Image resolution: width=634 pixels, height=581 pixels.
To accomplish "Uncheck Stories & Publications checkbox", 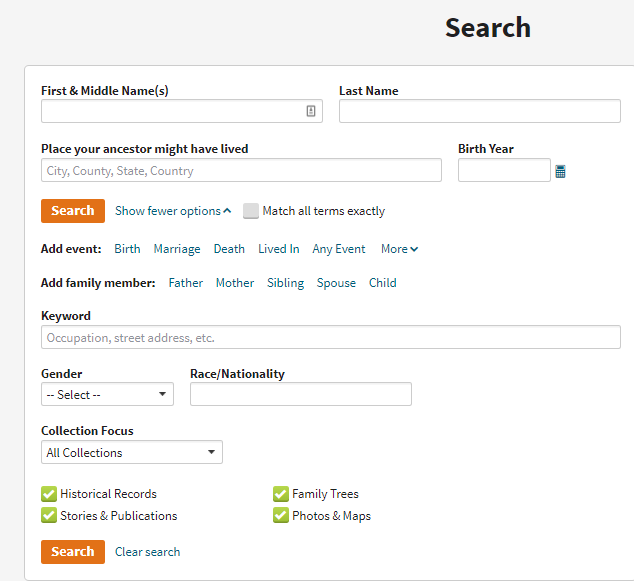I will 49,516.
